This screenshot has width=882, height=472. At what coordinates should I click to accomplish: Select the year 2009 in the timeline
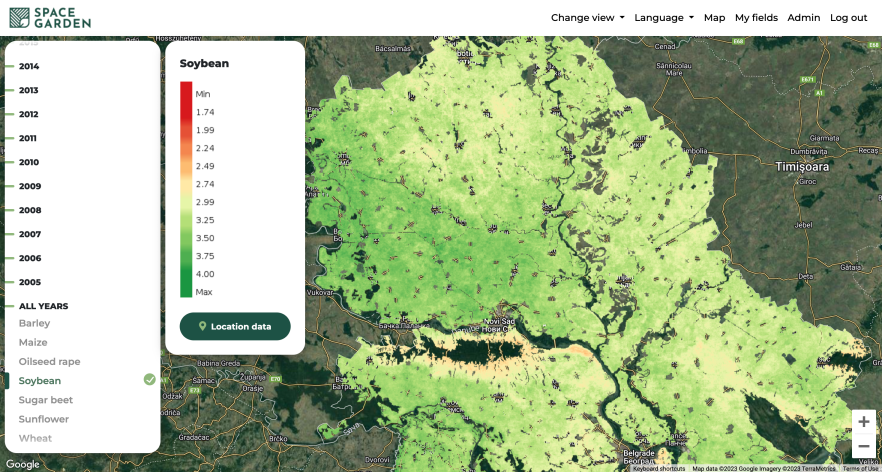click(x=29, y=186)
